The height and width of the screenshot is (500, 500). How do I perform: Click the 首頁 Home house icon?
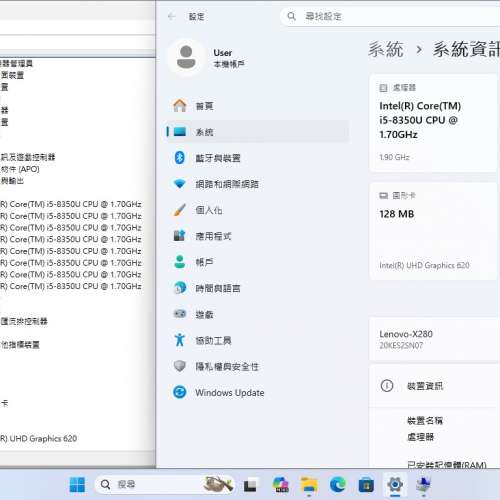[180, 106]
